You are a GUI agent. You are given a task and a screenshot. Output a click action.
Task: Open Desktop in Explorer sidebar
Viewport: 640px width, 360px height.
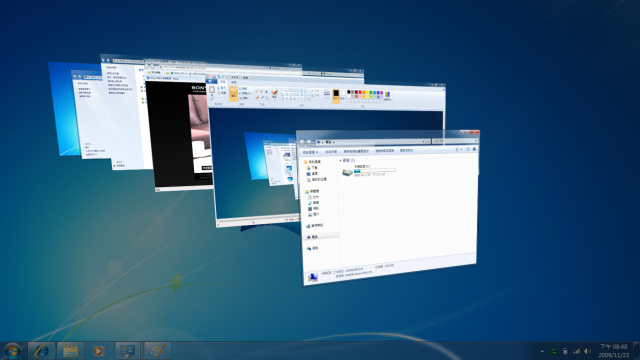point(312,173)
